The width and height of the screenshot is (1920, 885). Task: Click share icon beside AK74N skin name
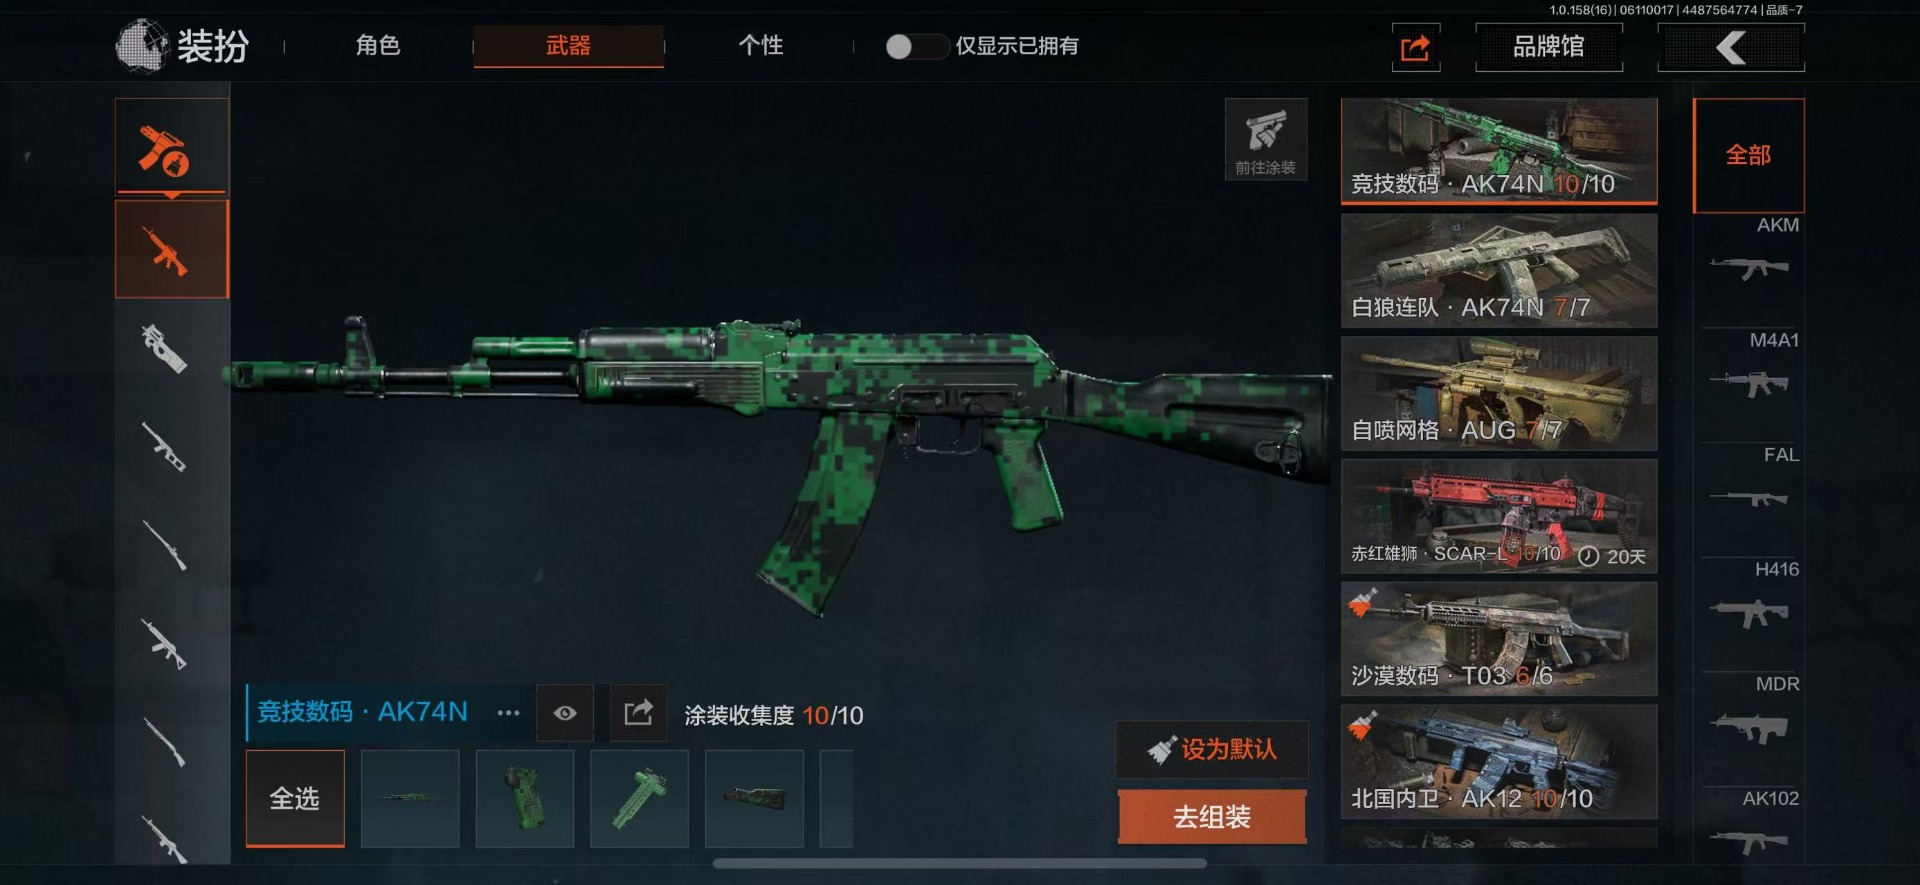pyautogui.click(x=638, y=713)
